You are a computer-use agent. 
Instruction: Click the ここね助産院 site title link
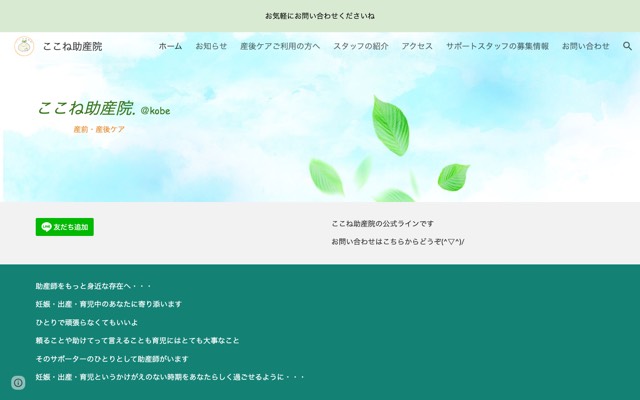[72, 46]
